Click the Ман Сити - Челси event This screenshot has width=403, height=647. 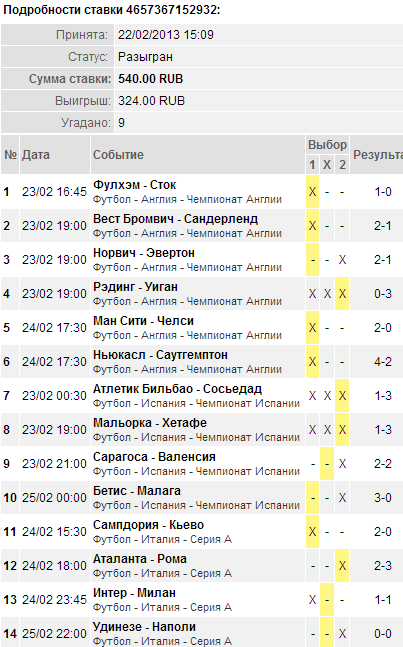coord(143,321)
